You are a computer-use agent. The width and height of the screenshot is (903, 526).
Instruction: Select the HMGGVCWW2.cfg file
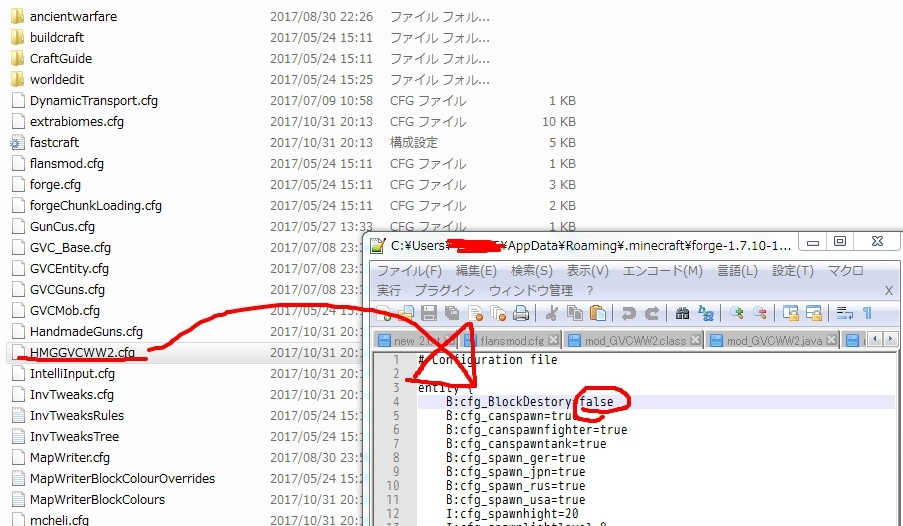82,353
